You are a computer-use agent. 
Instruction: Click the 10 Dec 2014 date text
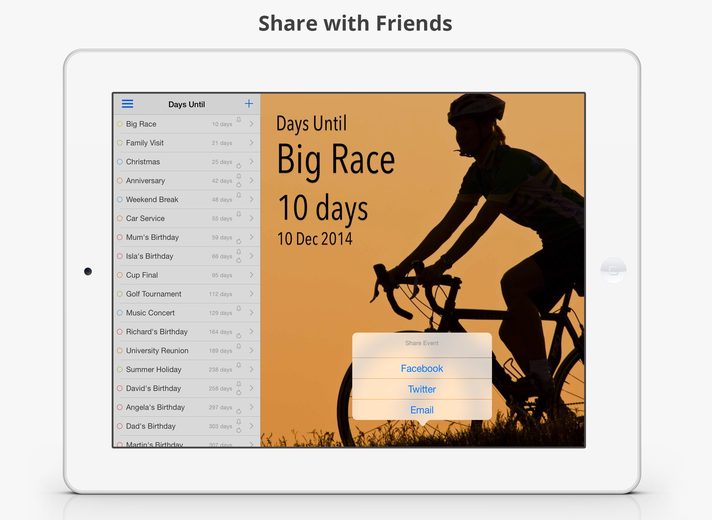coord(315,239)
